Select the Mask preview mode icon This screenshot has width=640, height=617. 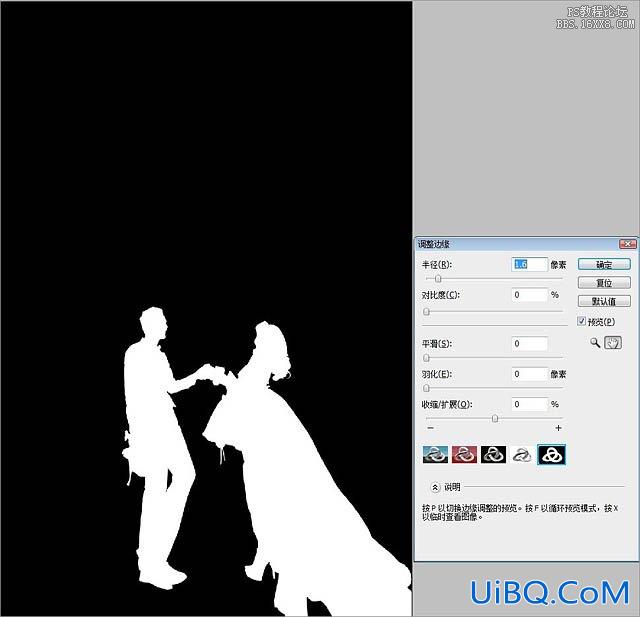(x=551, y=454)
